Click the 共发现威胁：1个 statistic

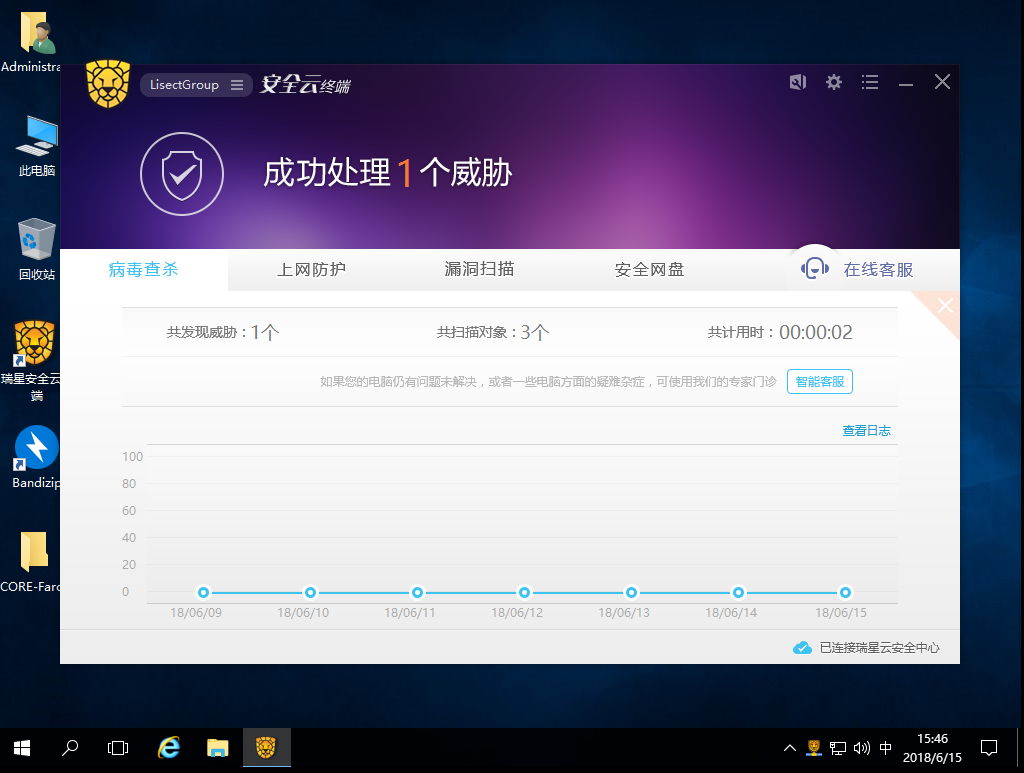[223, 332]
